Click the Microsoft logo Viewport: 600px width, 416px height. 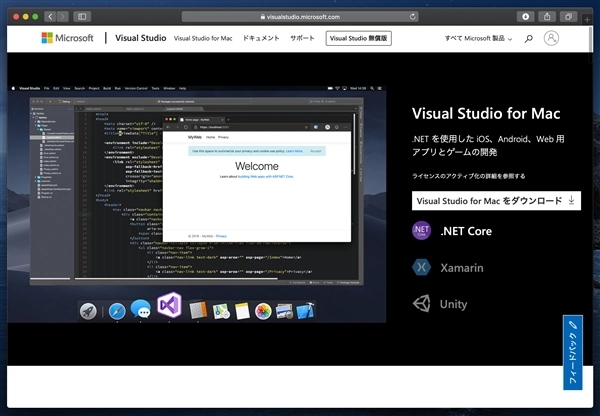[67, 38]
